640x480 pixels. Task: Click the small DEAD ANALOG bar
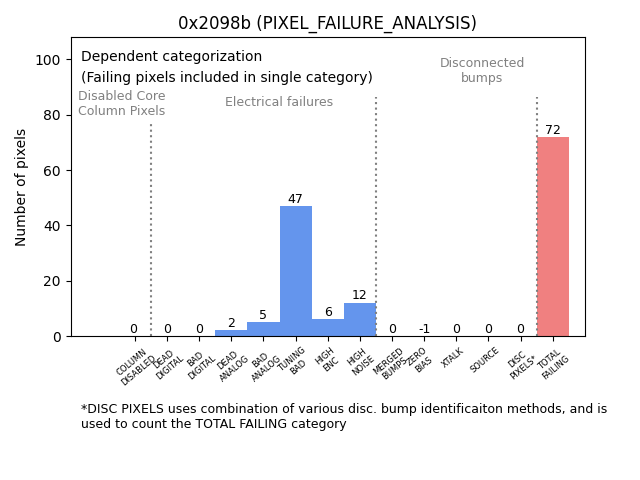point(231,333)
